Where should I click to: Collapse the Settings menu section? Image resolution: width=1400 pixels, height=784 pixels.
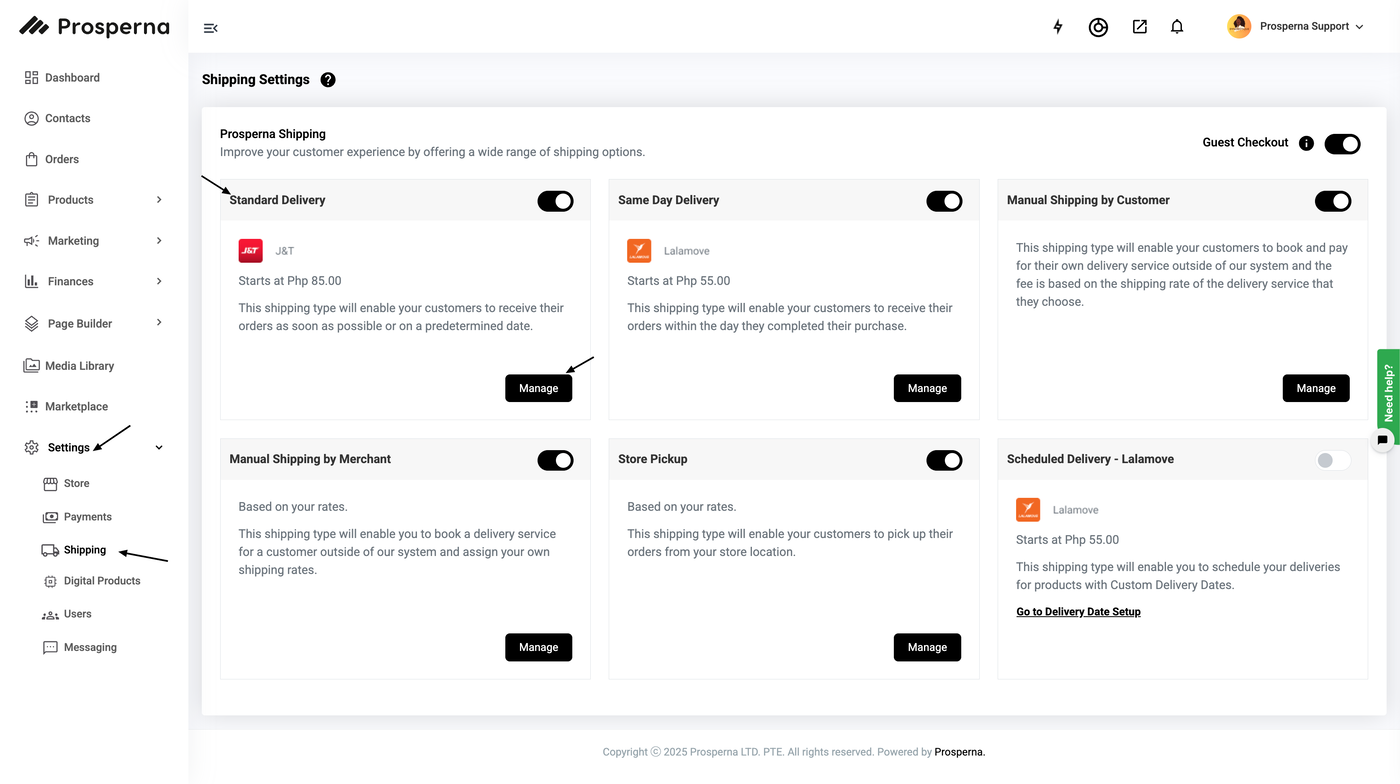tap(159, 448)
